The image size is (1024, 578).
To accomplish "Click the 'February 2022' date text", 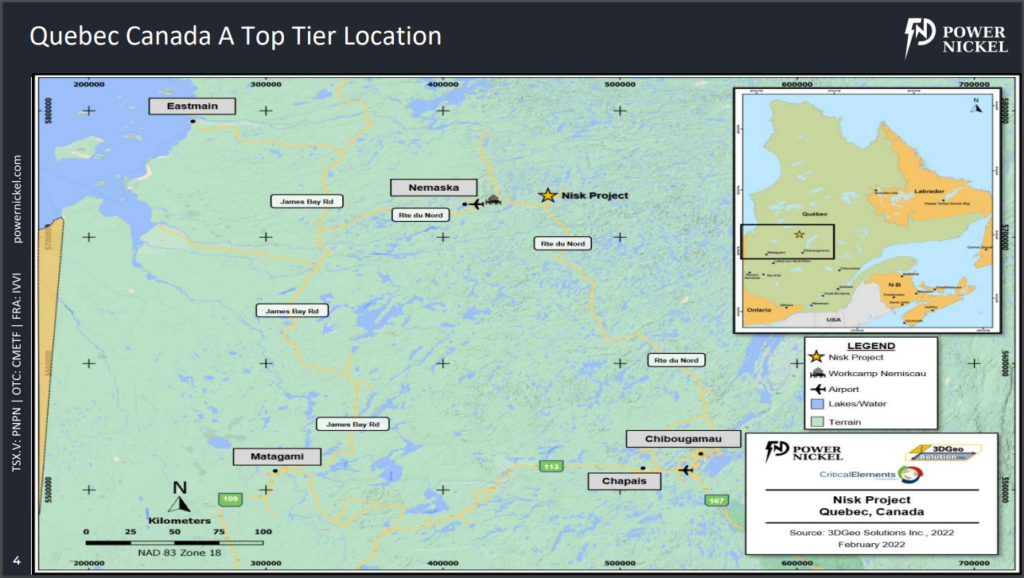I will [x=871, y=544].
